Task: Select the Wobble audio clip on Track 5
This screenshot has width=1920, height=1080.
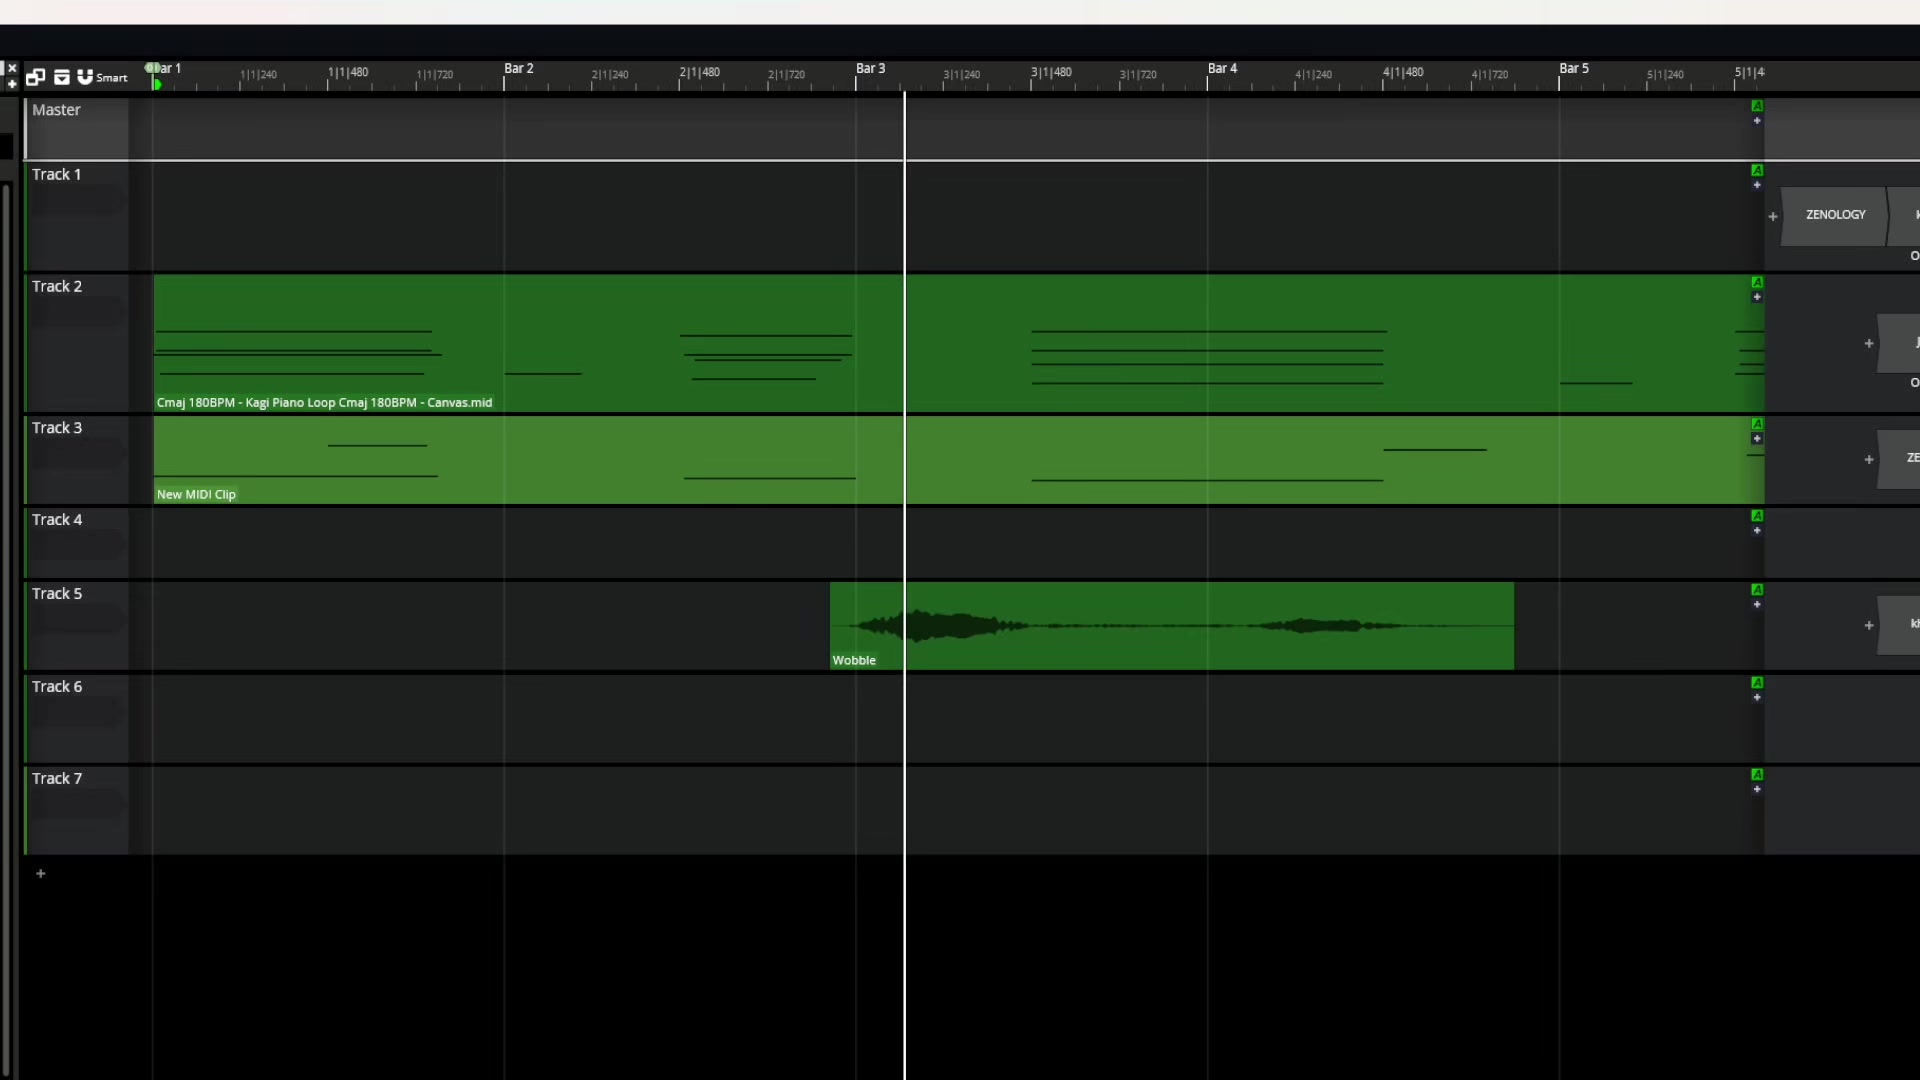Action: (1172, 625)
